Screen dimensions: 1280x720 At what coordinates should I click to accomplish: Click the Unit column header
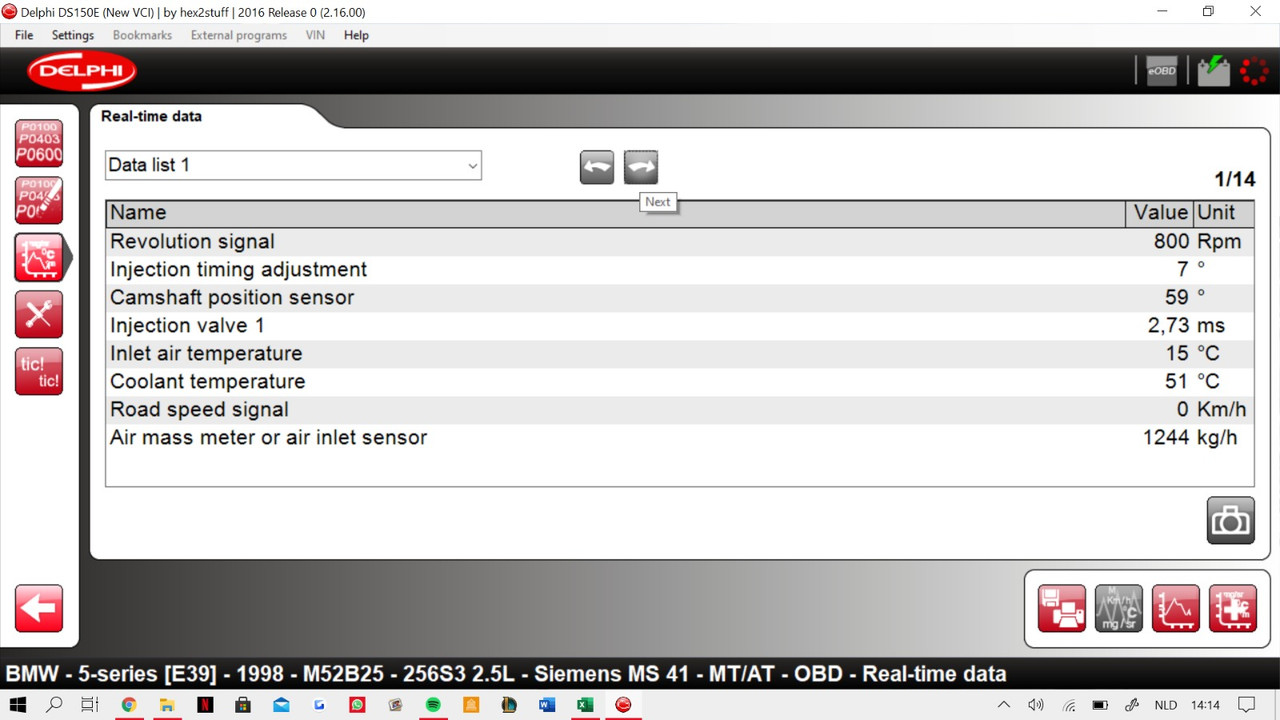click(x=1223, y=213)
